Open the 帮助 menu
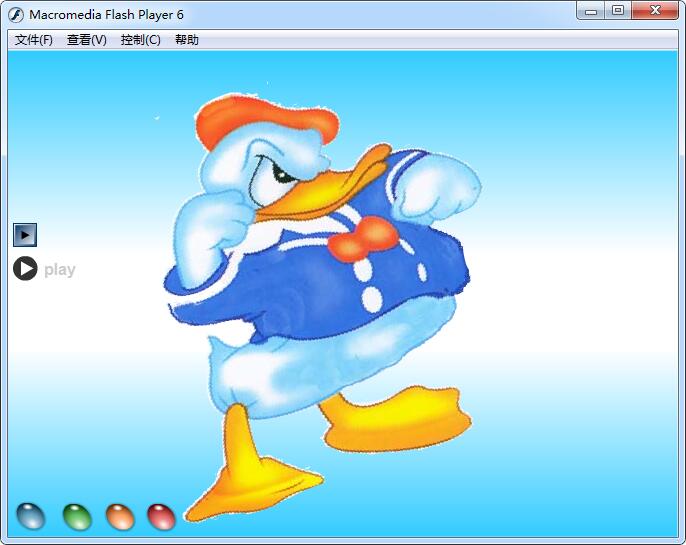The width and height of the screenshot is (686, 545). pyautogui.click(x=187, y=40)
